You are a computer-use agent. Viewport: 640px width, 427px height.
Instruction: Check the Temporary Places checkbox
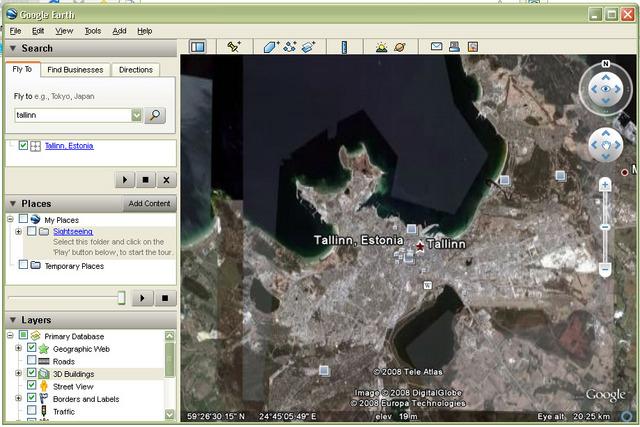click(23, 265)
